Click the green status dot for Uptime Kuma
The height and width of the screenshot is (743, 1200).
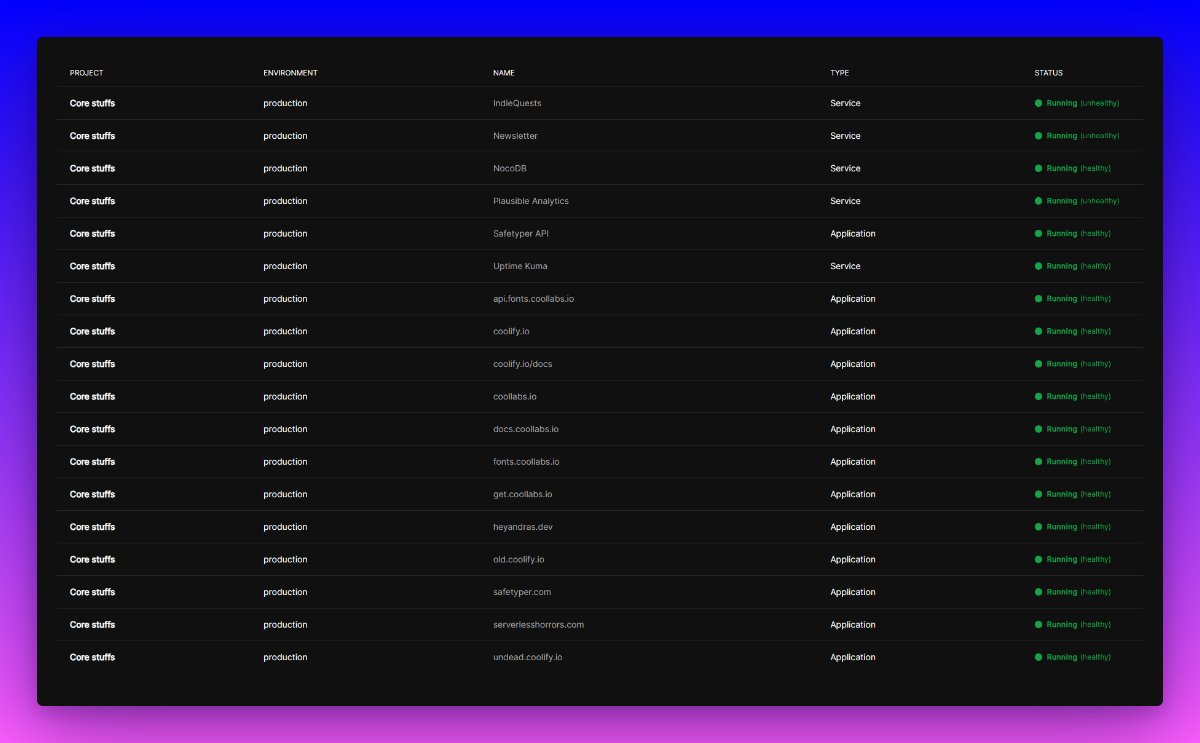pos(1038,266)
